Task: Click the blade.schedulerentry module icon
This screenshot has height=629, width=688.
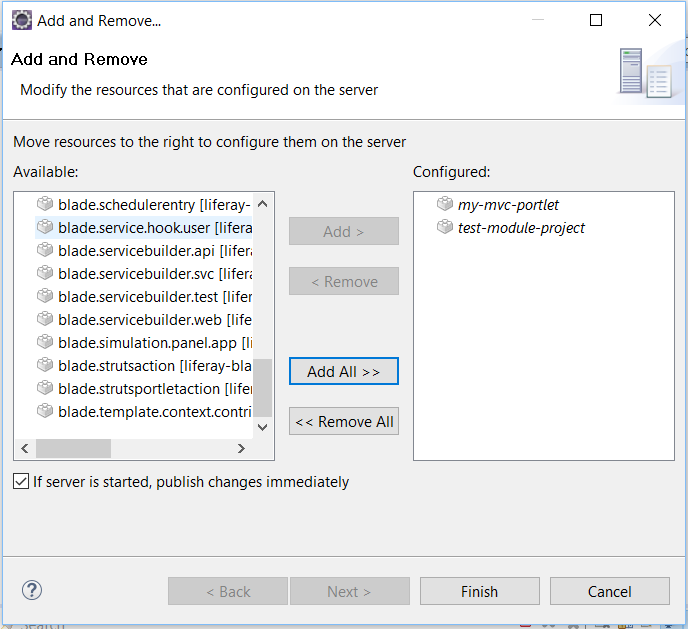Action: coord(45,204)
